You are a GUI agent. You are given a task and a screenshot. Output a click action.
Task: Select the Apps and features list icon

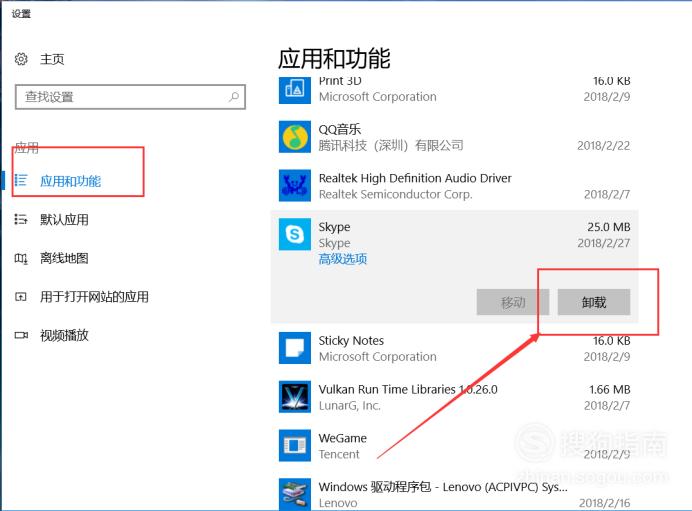coord(21,180)
